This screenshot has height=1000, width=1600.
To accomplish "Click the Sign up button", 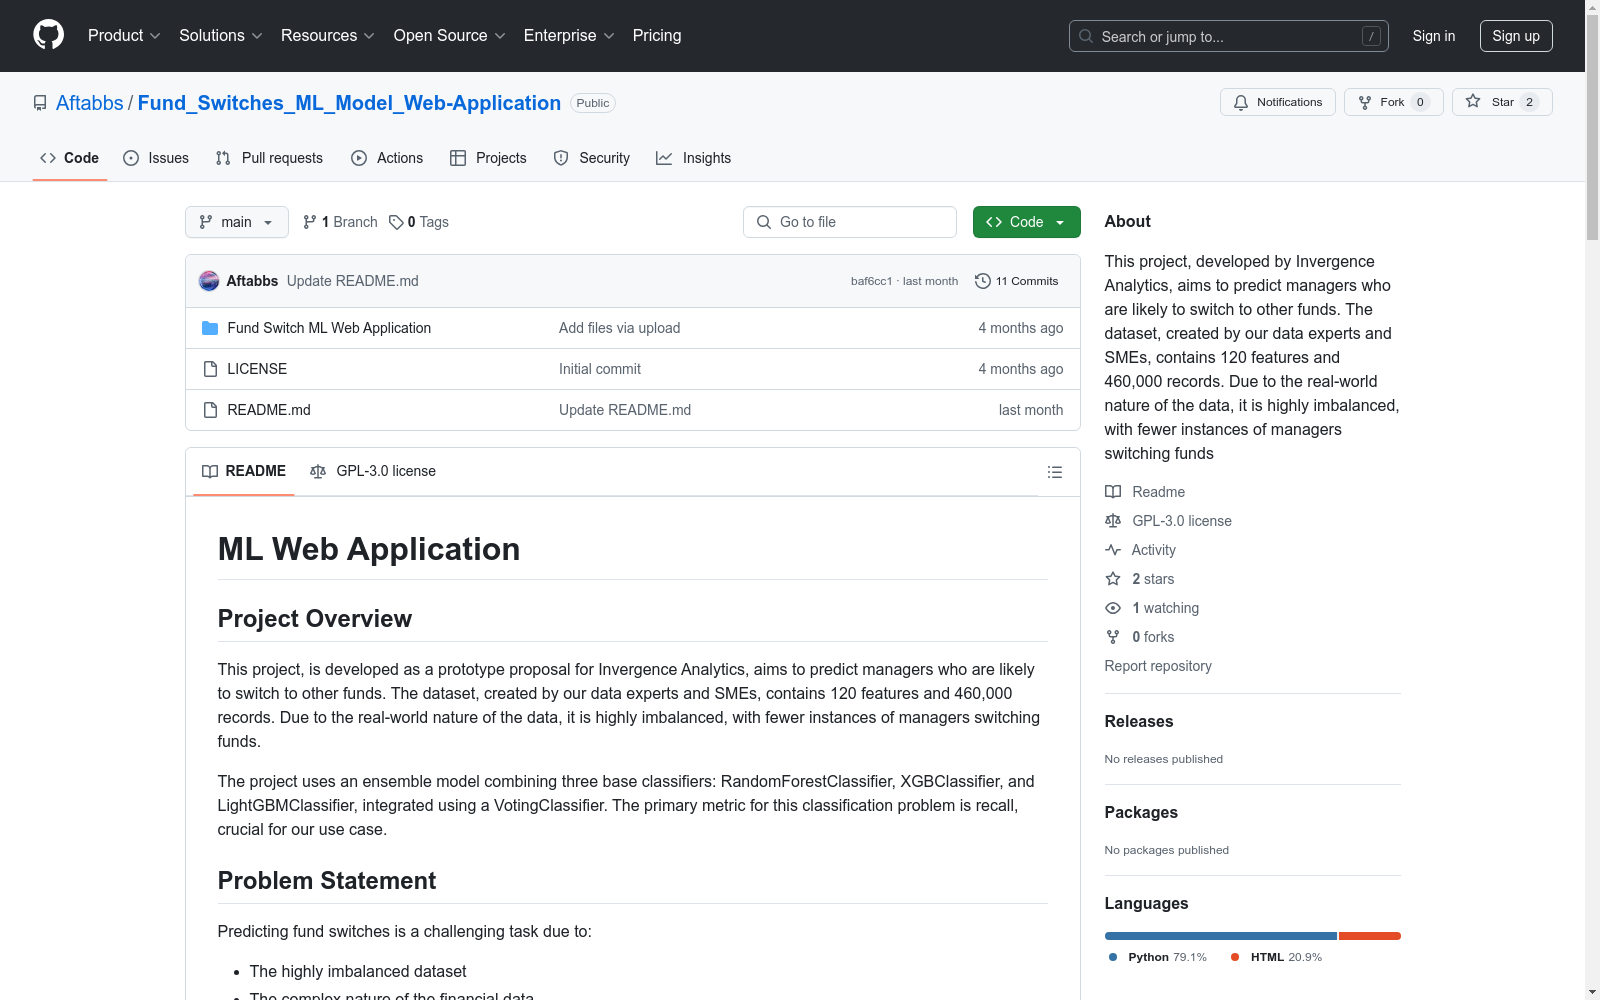I will coord(1516,36).
